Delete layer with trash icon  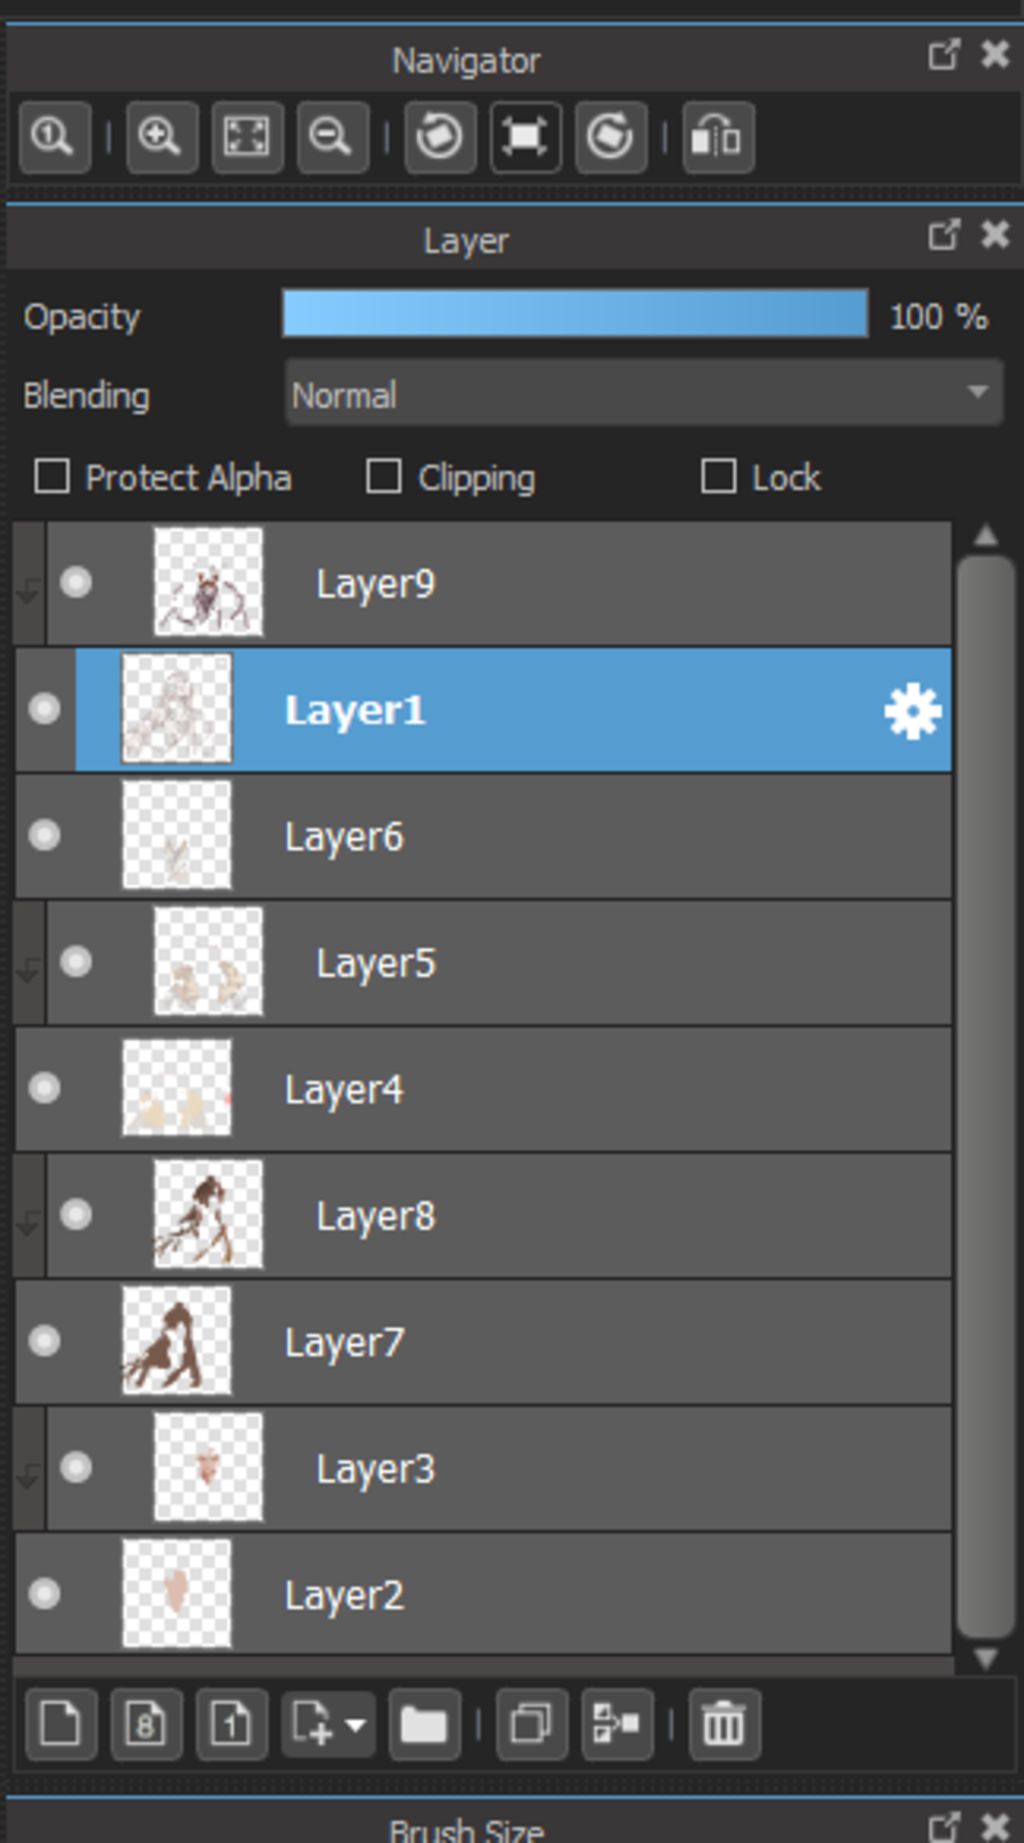tap(724, 1724)
